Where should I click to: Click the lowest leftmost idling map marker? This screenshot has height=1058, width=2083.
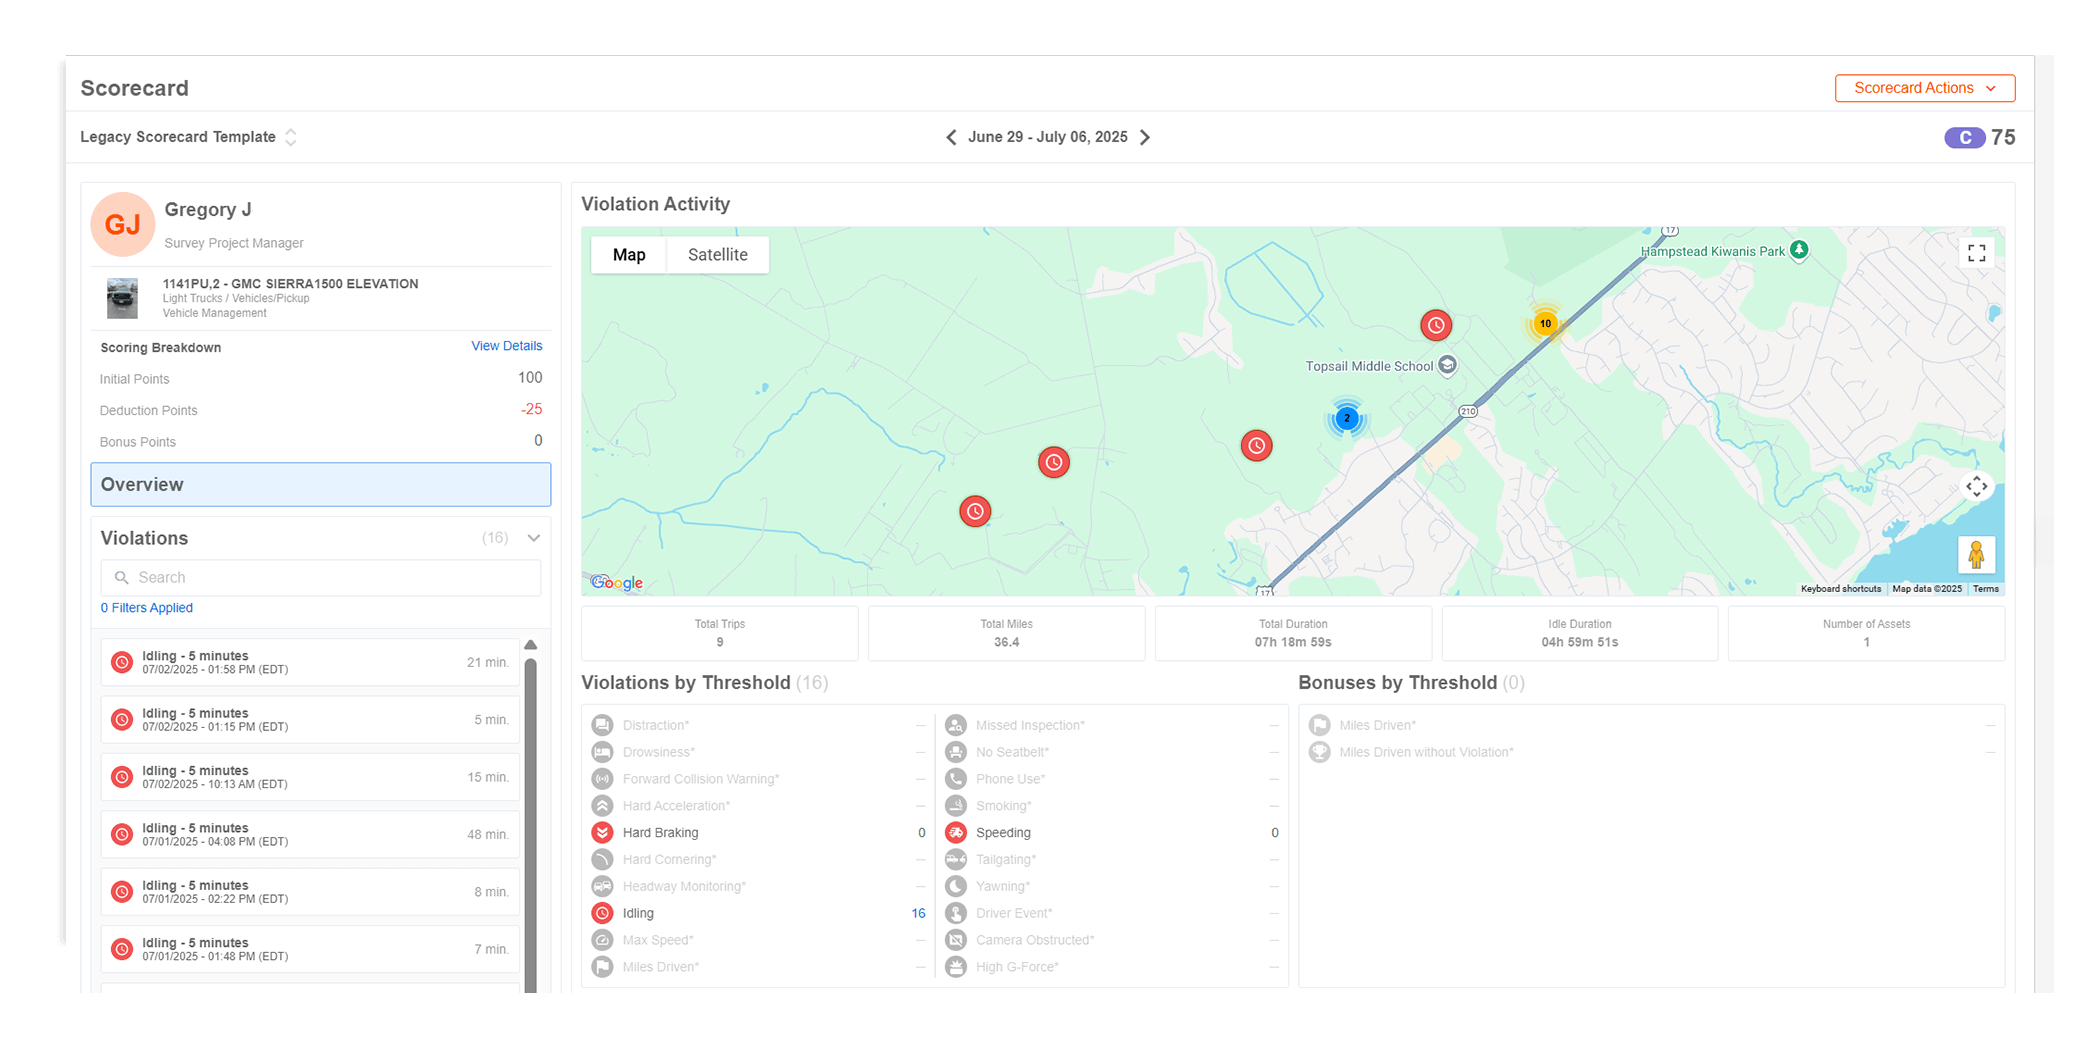(x=975, y=512)
